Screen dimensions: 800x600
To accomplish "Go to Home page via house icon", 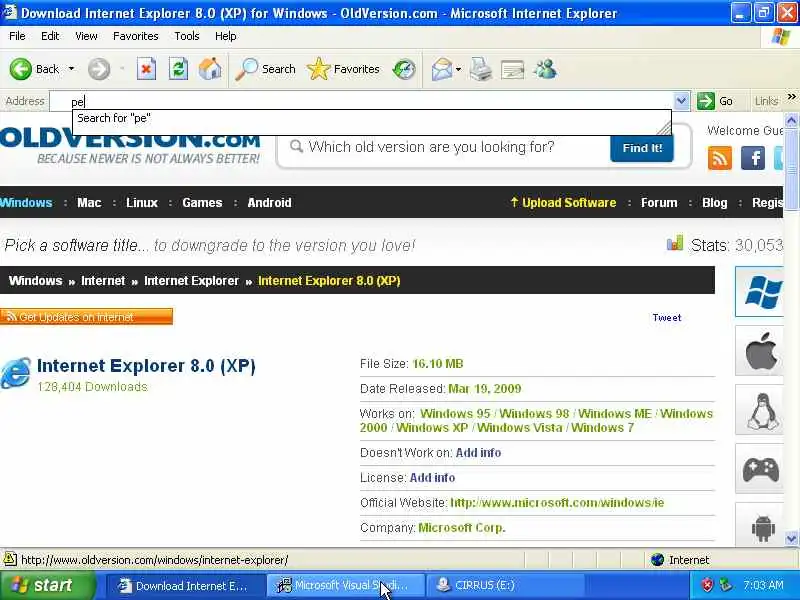I will (x=210, y=69).
